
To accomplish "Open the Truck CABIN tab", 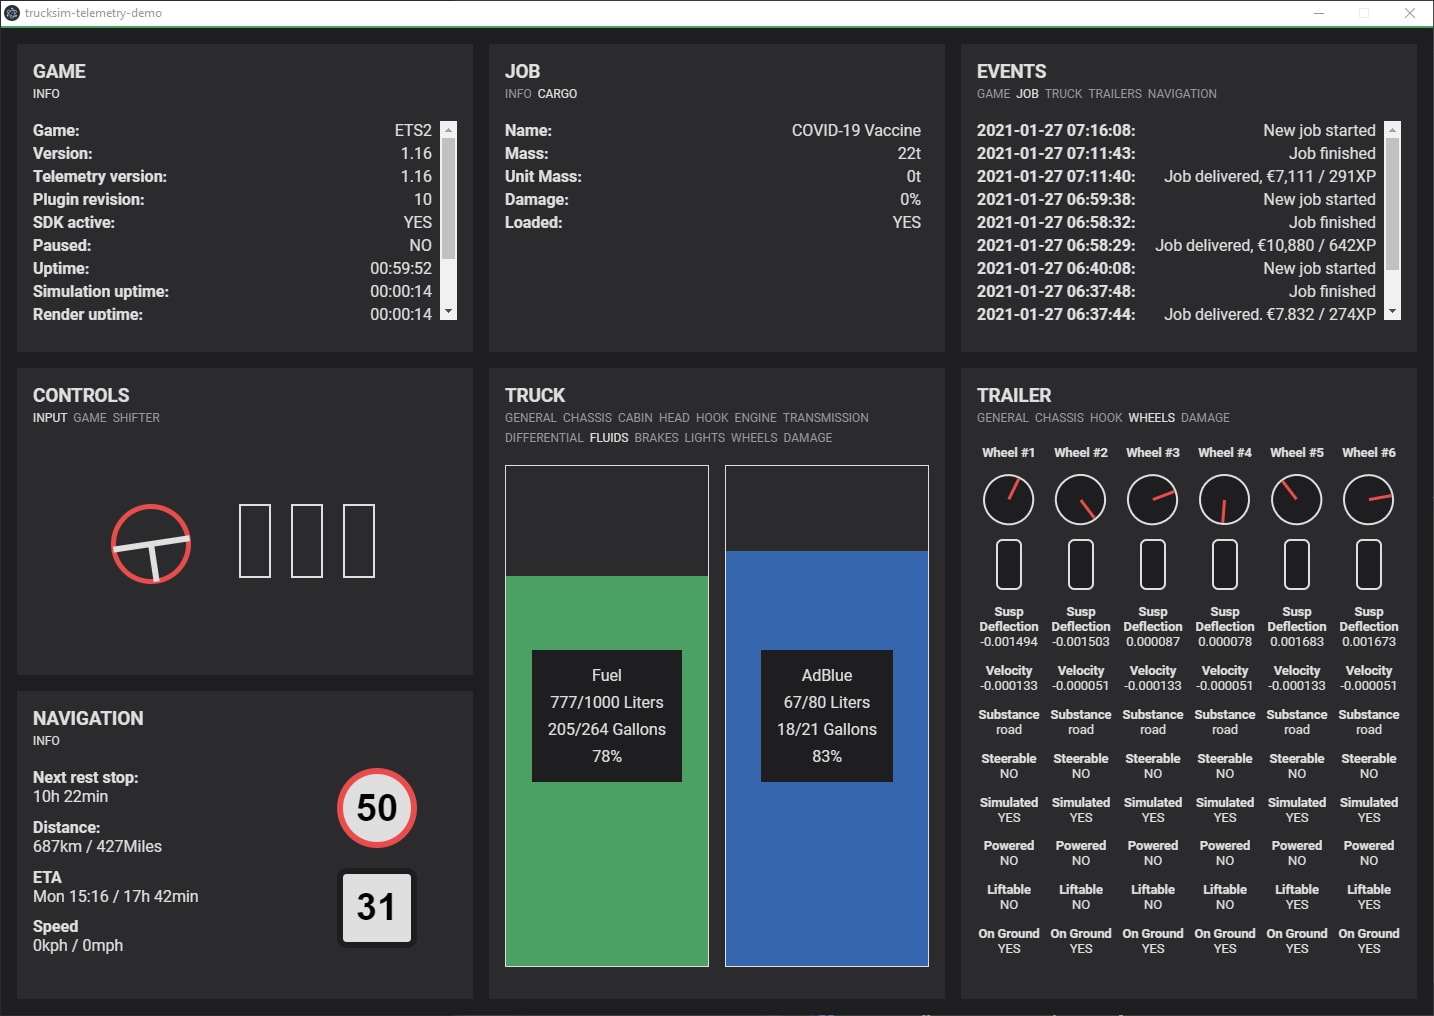I will point(635,418).
